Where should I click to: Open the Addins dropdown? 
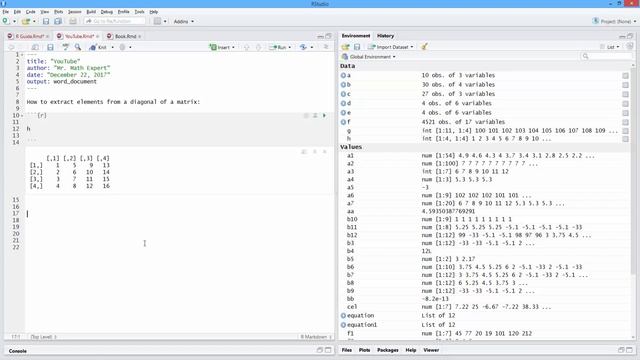coord(184,21)
